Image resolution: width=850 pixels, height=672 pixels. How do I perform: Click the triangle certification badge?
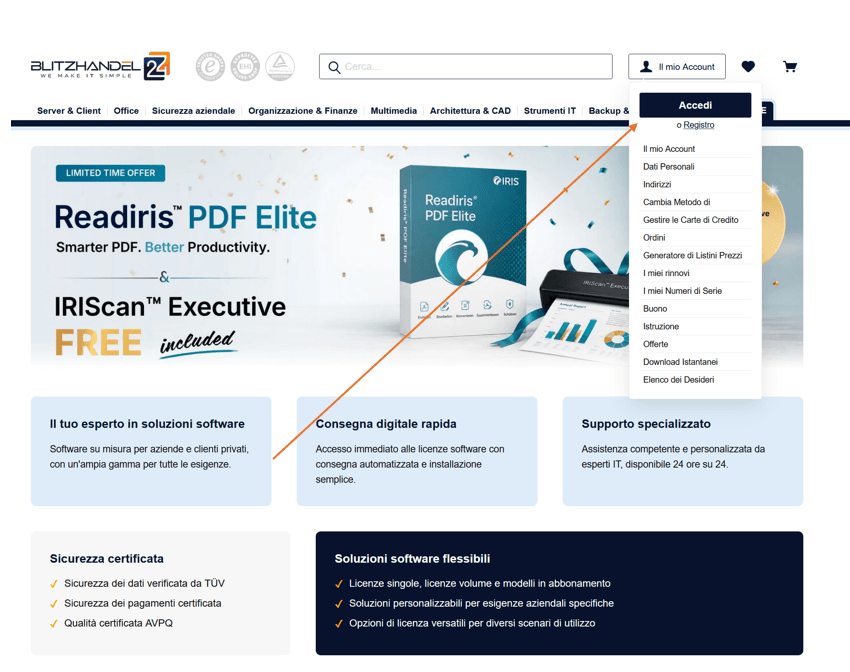click(280, 66)
